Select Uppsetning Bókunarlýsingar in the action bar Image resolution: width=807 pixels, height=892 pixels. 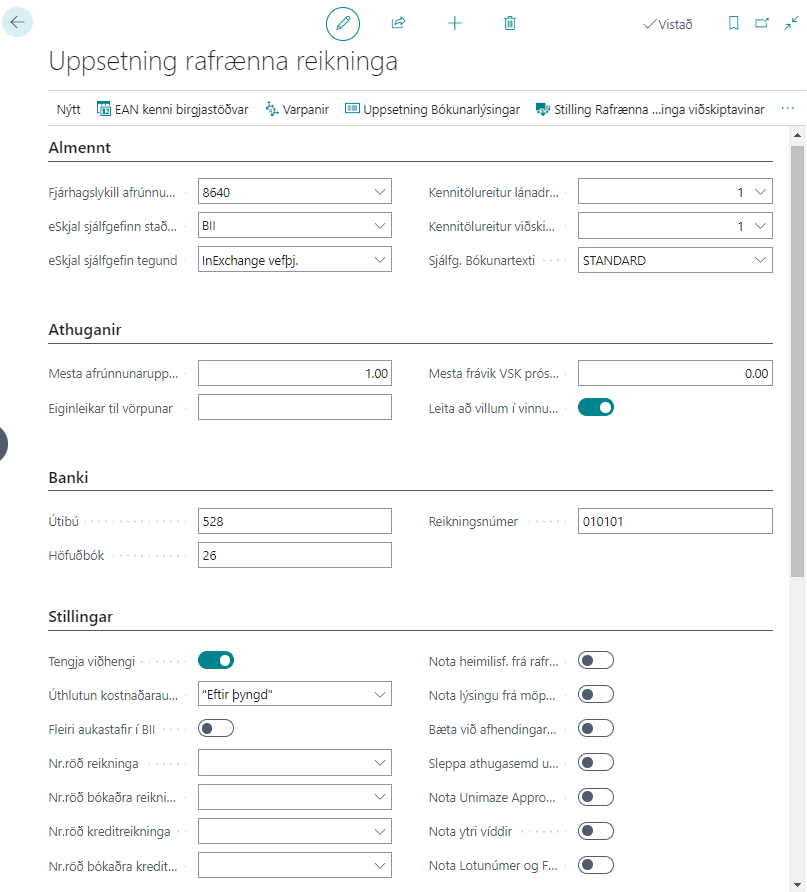[x=432, y=110]
